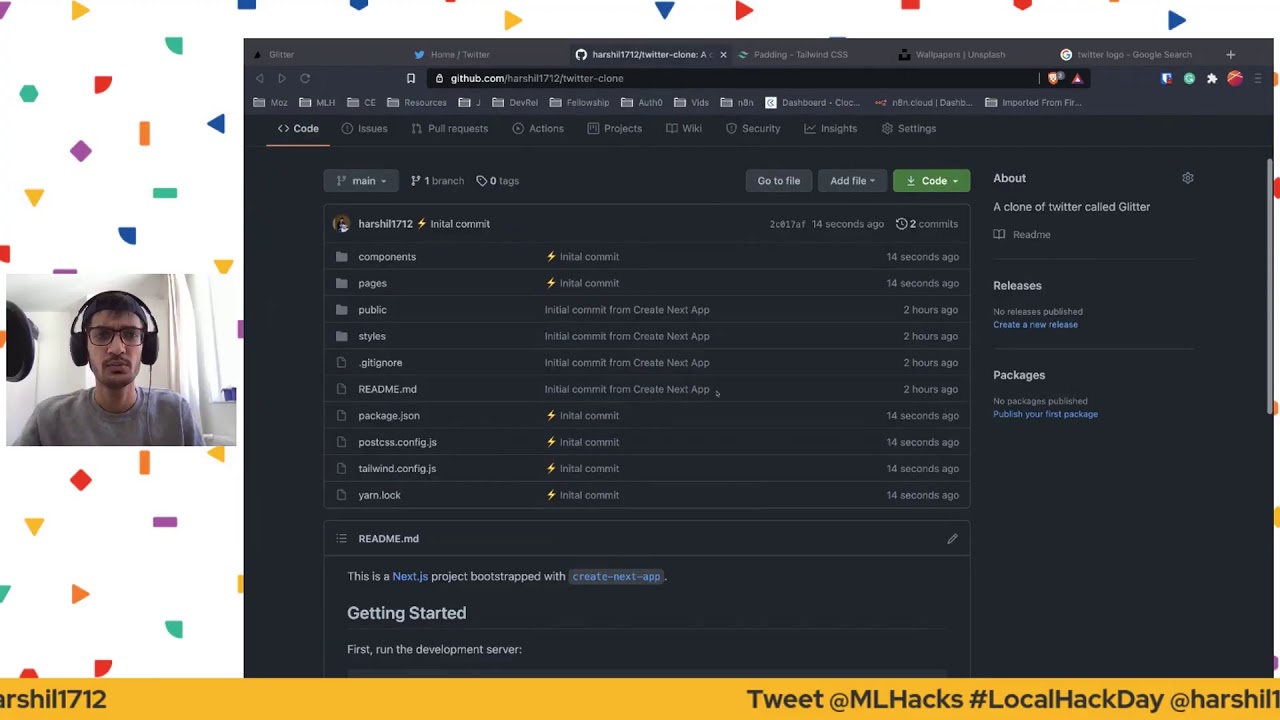Open the README outline list icon
This screenshot has width=1280, height=720.
[x=342, y=539]
